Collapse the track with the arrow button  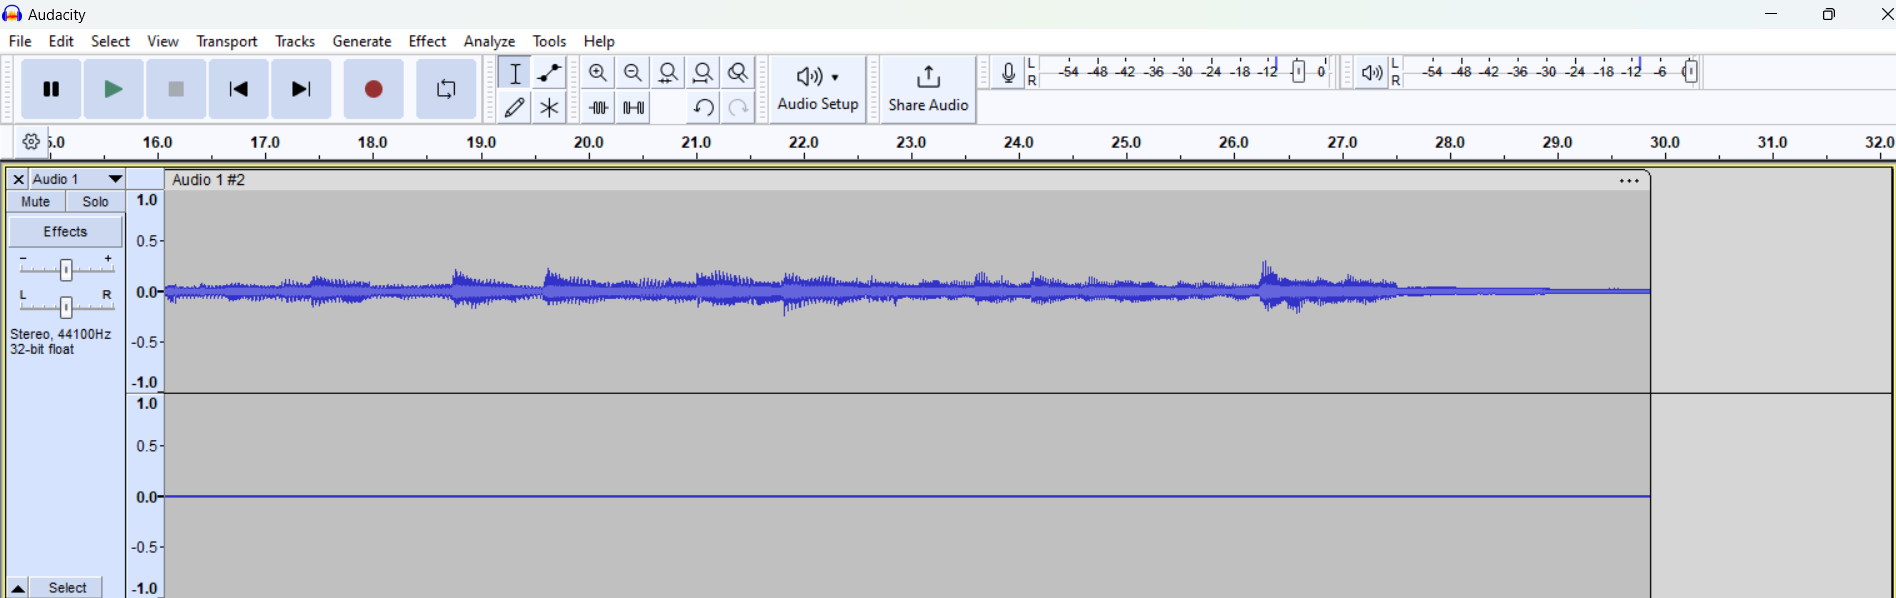click(x=18, y=588)
